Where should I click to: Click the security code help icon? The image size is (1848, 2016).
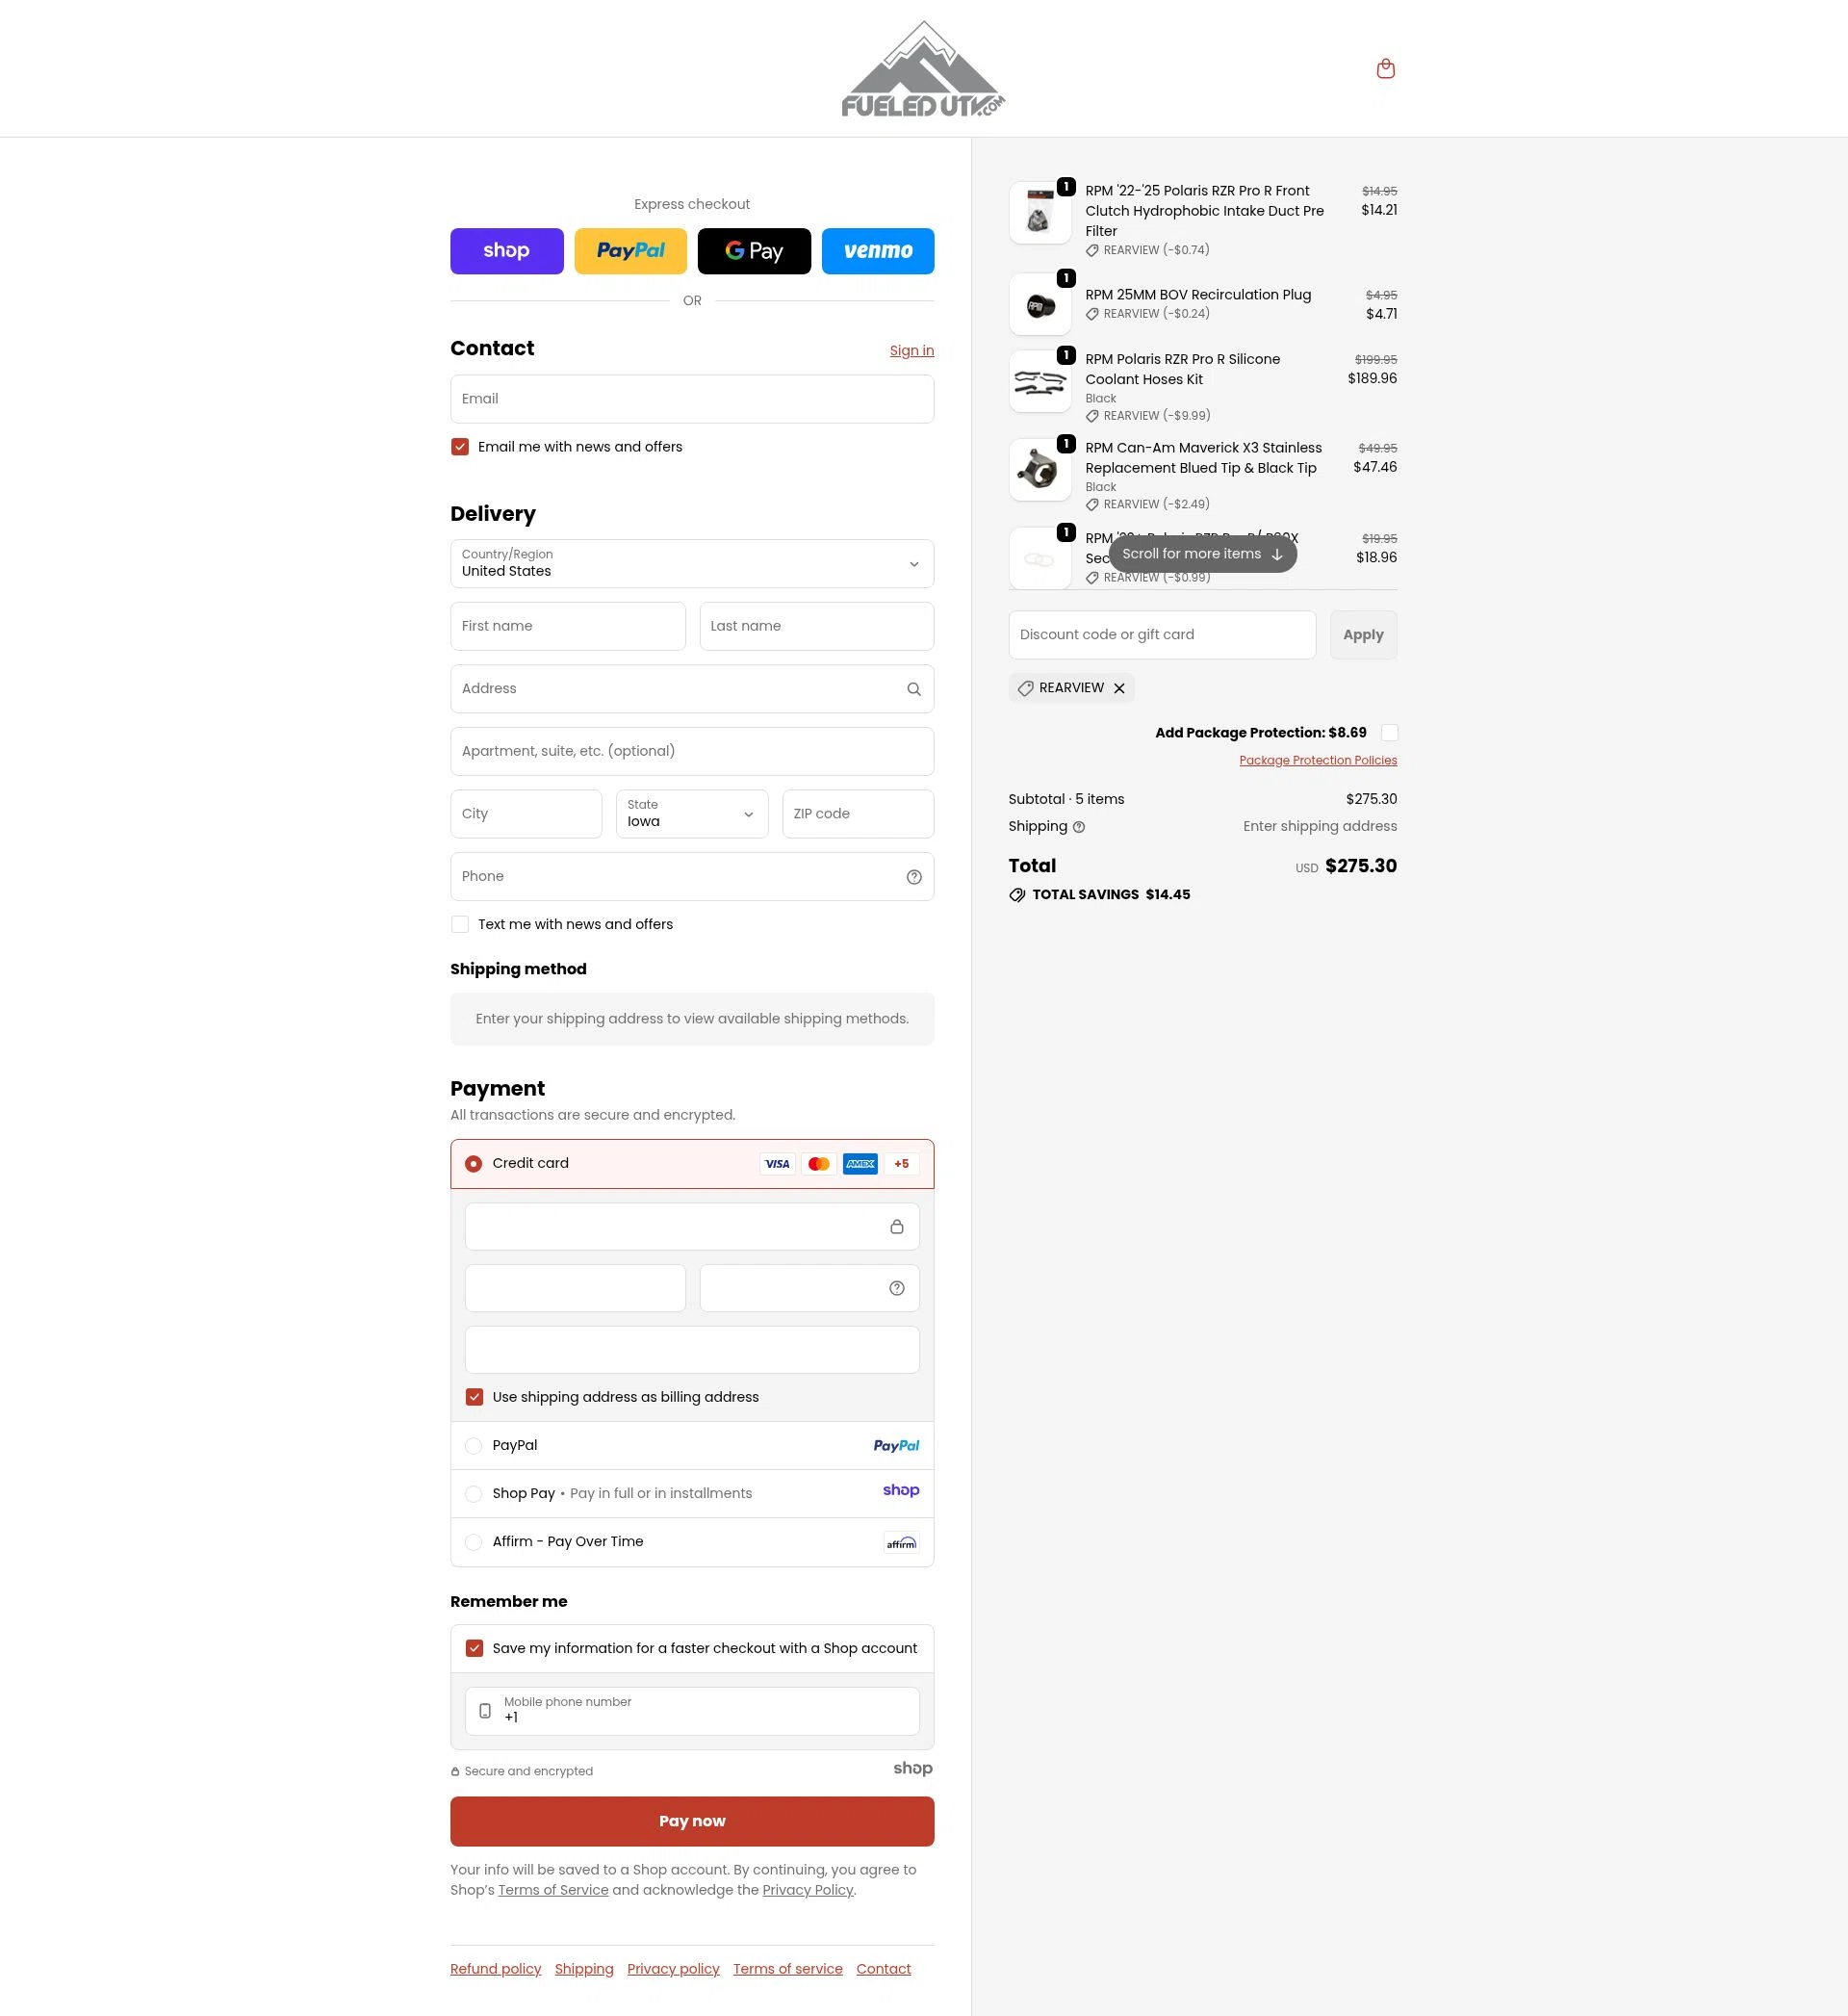[x=896, y=1288]
